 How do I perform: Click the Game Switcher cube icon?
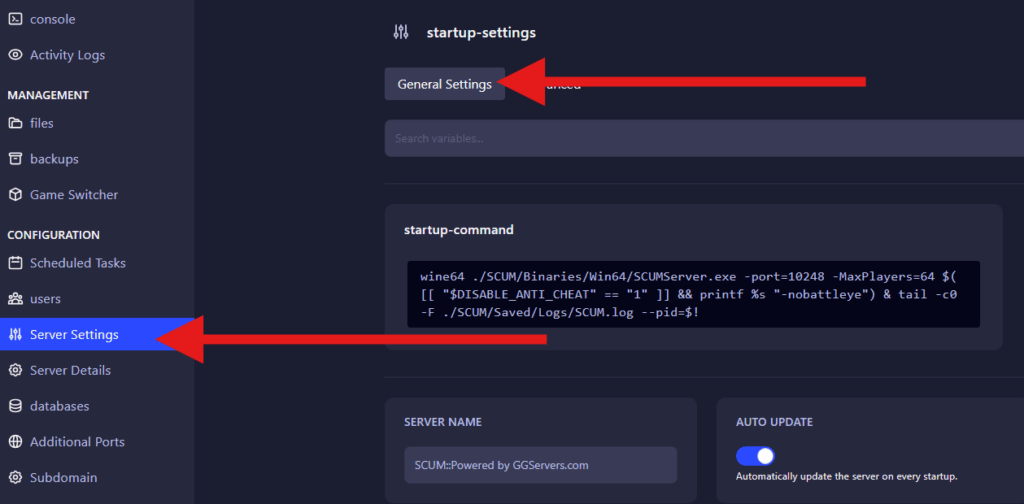pos(15,195)
